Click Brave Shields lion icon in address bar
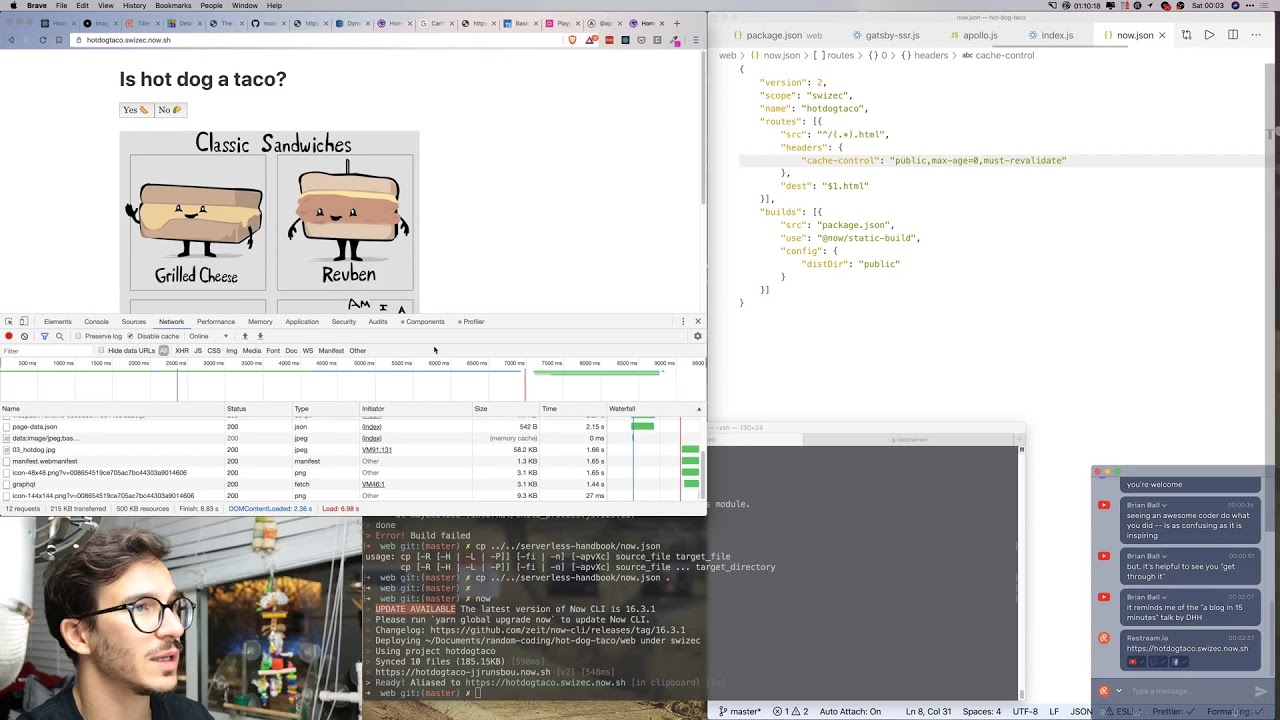The width and height of the screenshot is (1280, 720). point(572,40)
